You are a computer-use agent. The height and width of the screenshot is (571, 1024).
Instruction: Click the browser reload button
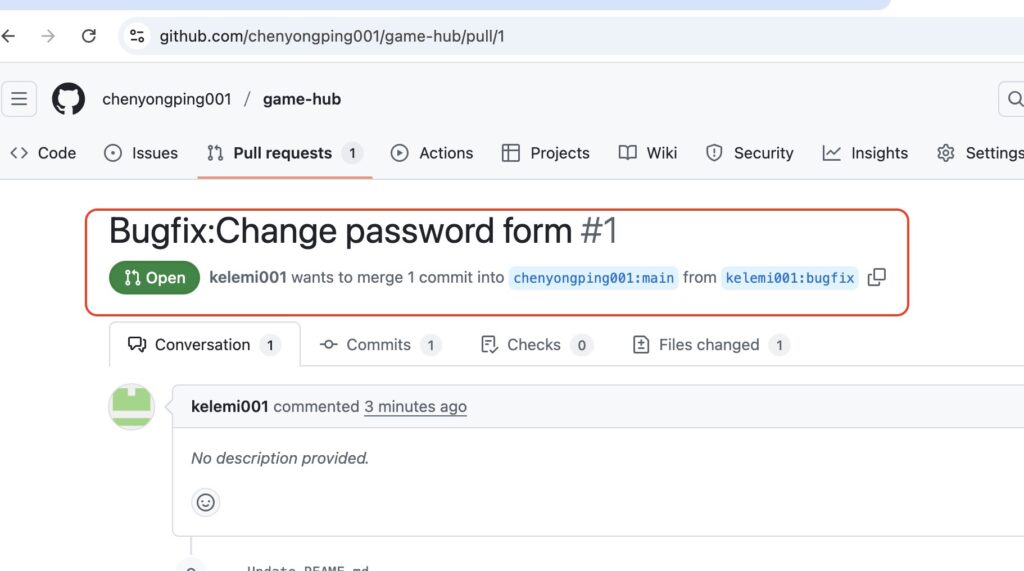89,36
